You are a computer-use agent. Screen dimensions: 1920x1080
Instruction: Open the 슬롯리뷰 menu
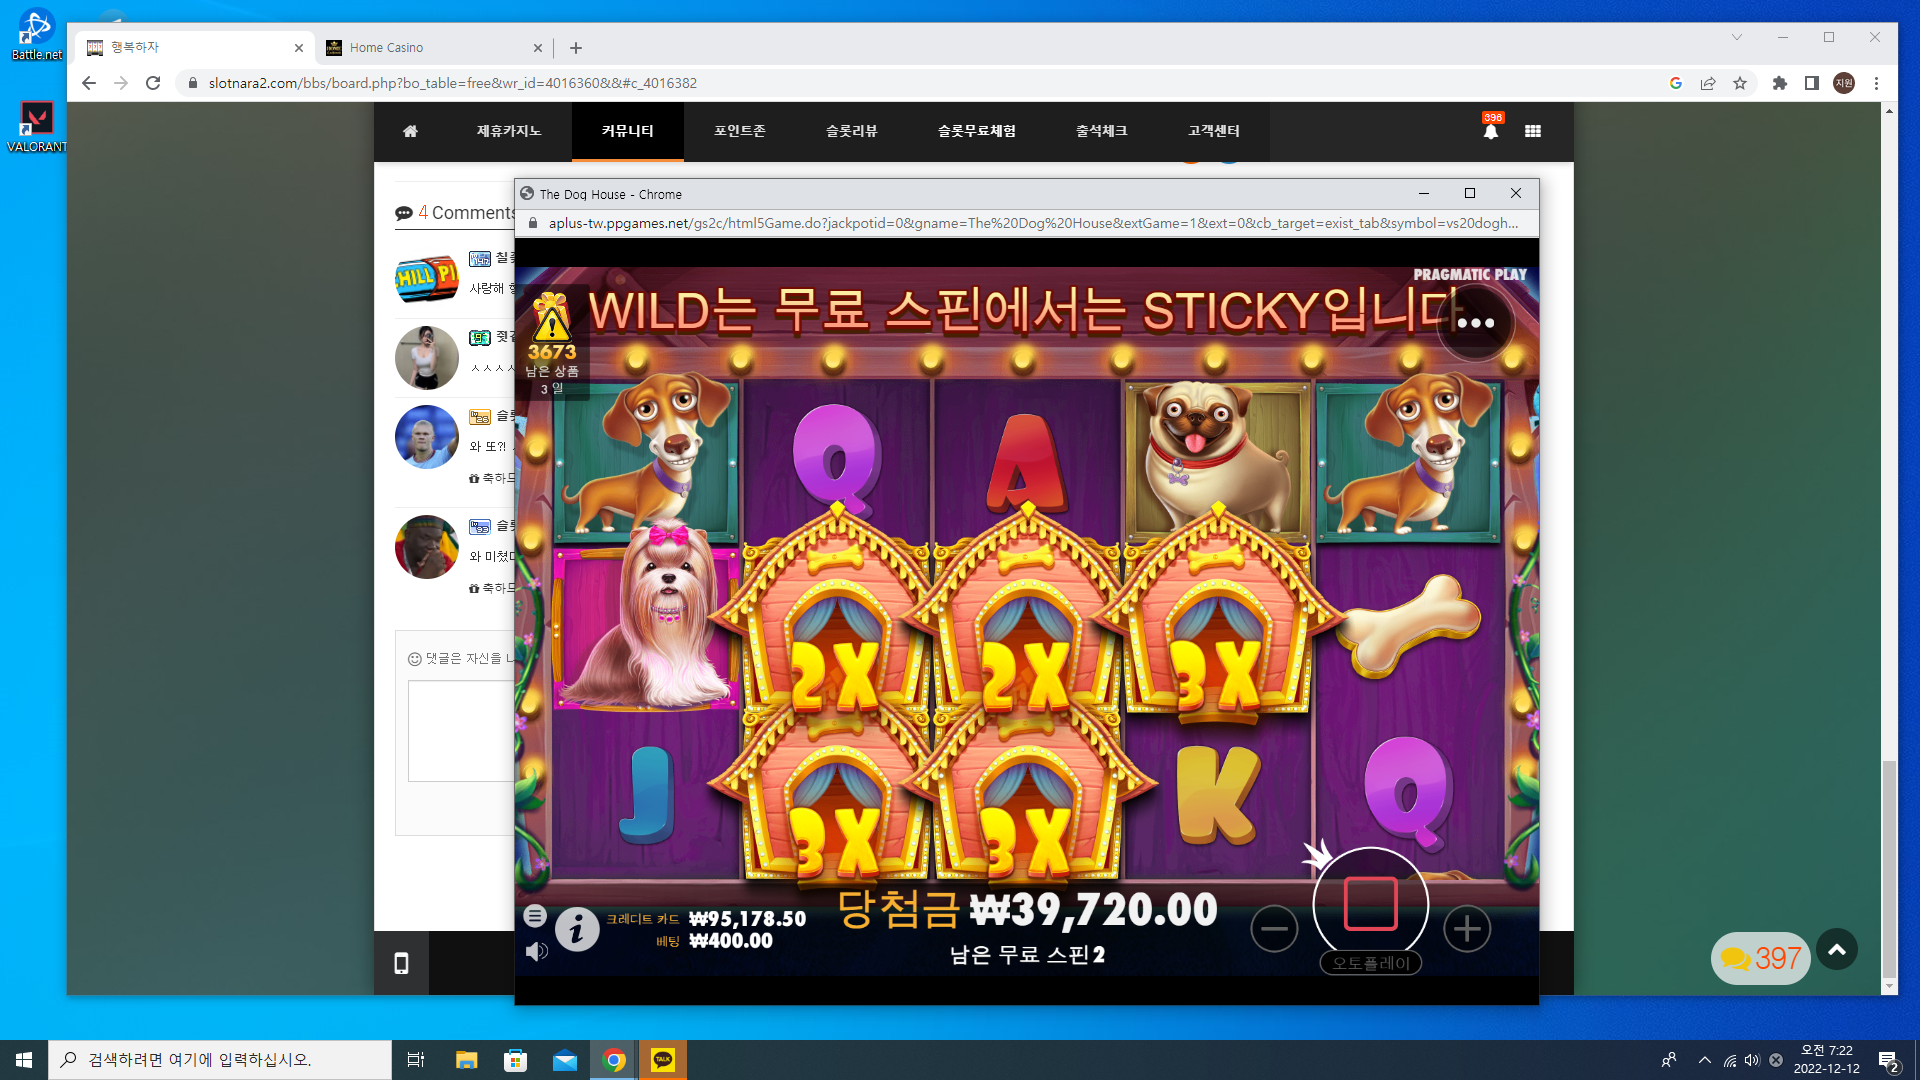852,131
